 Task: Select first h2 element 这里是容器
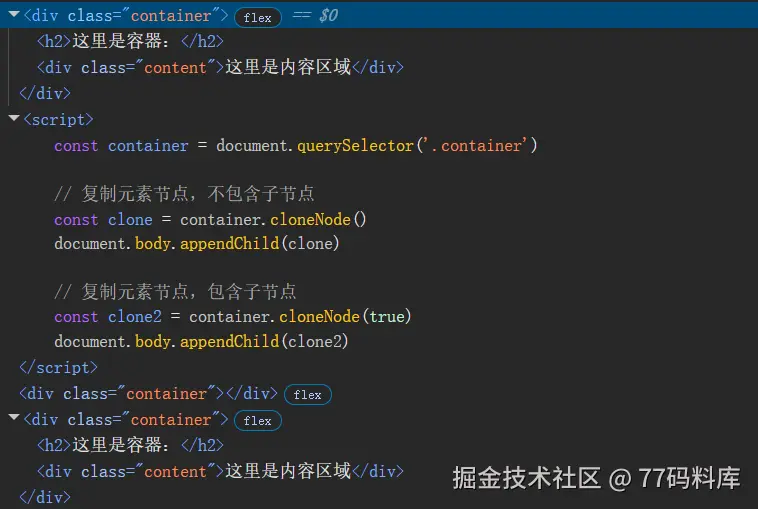(x=131, y=41)
